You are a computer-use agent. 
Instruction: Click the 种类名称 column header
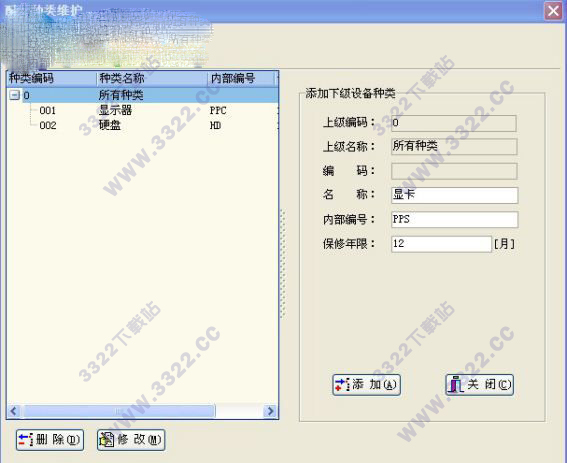click(x=152, y=78)
